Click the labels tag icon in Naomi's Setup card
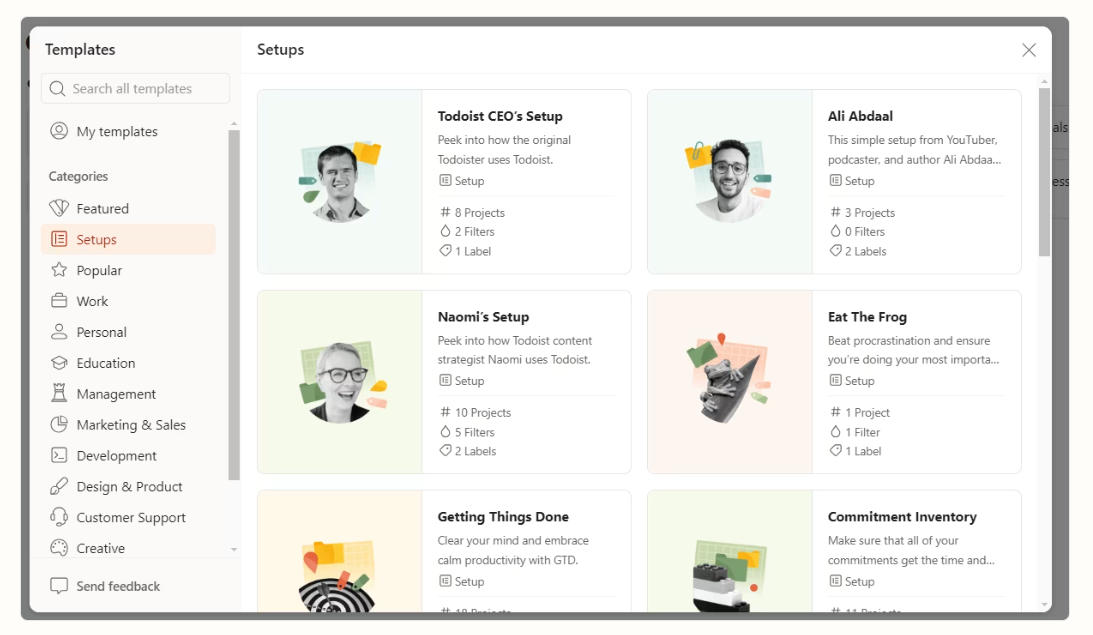The width and height of the screenshot is (1093, 635). point(445,450)
